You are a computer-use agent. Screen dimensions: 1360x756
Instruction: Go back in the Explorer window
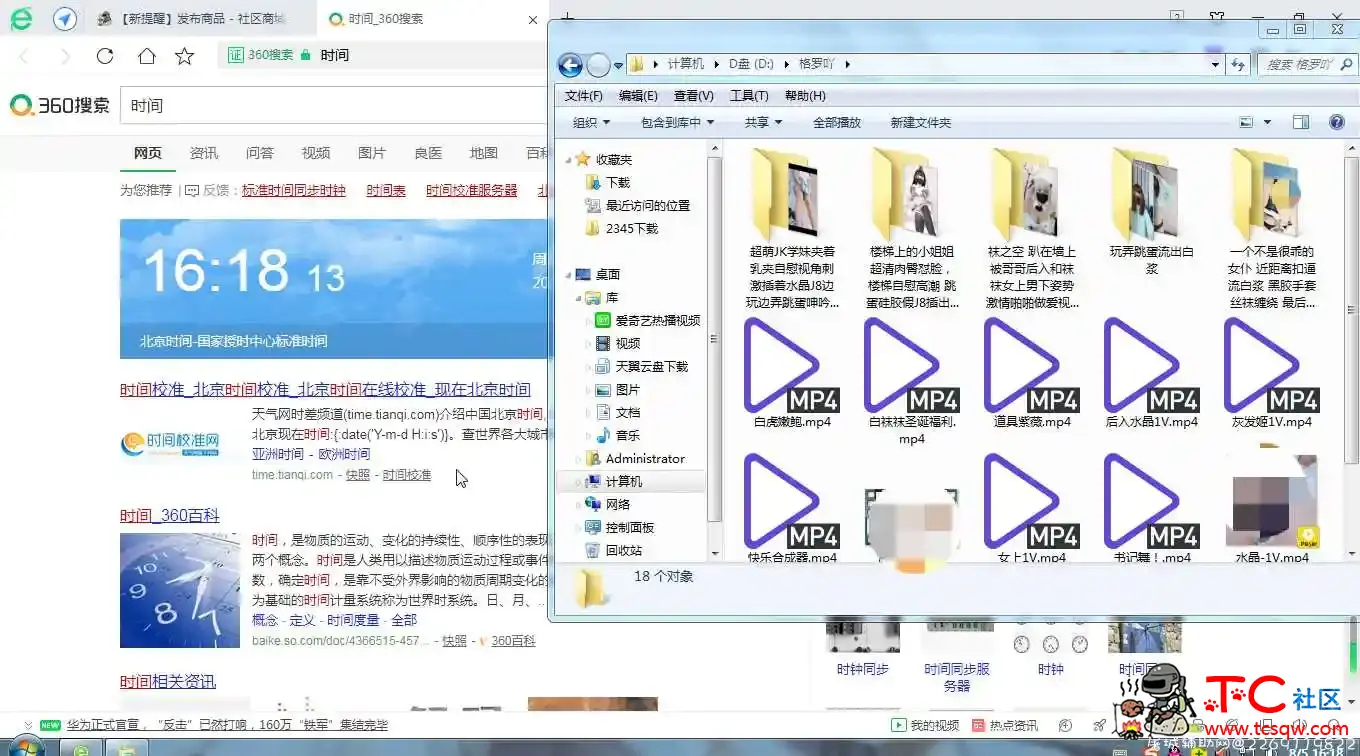(x=570, y=65)
